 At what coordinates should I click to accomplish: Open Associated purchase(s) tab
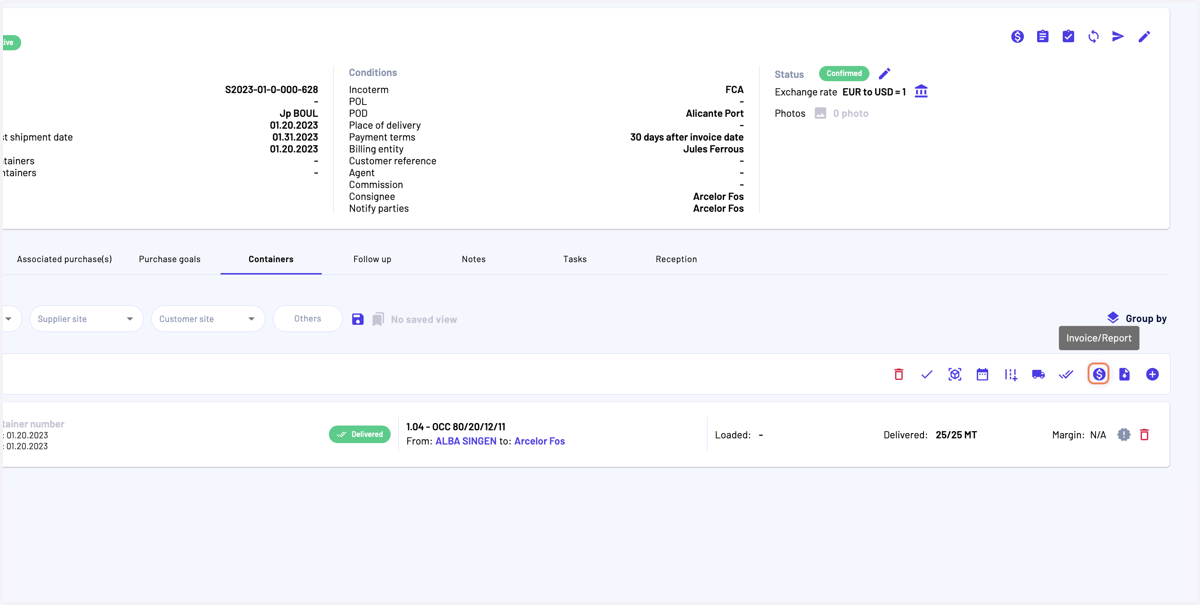point(64,259)
